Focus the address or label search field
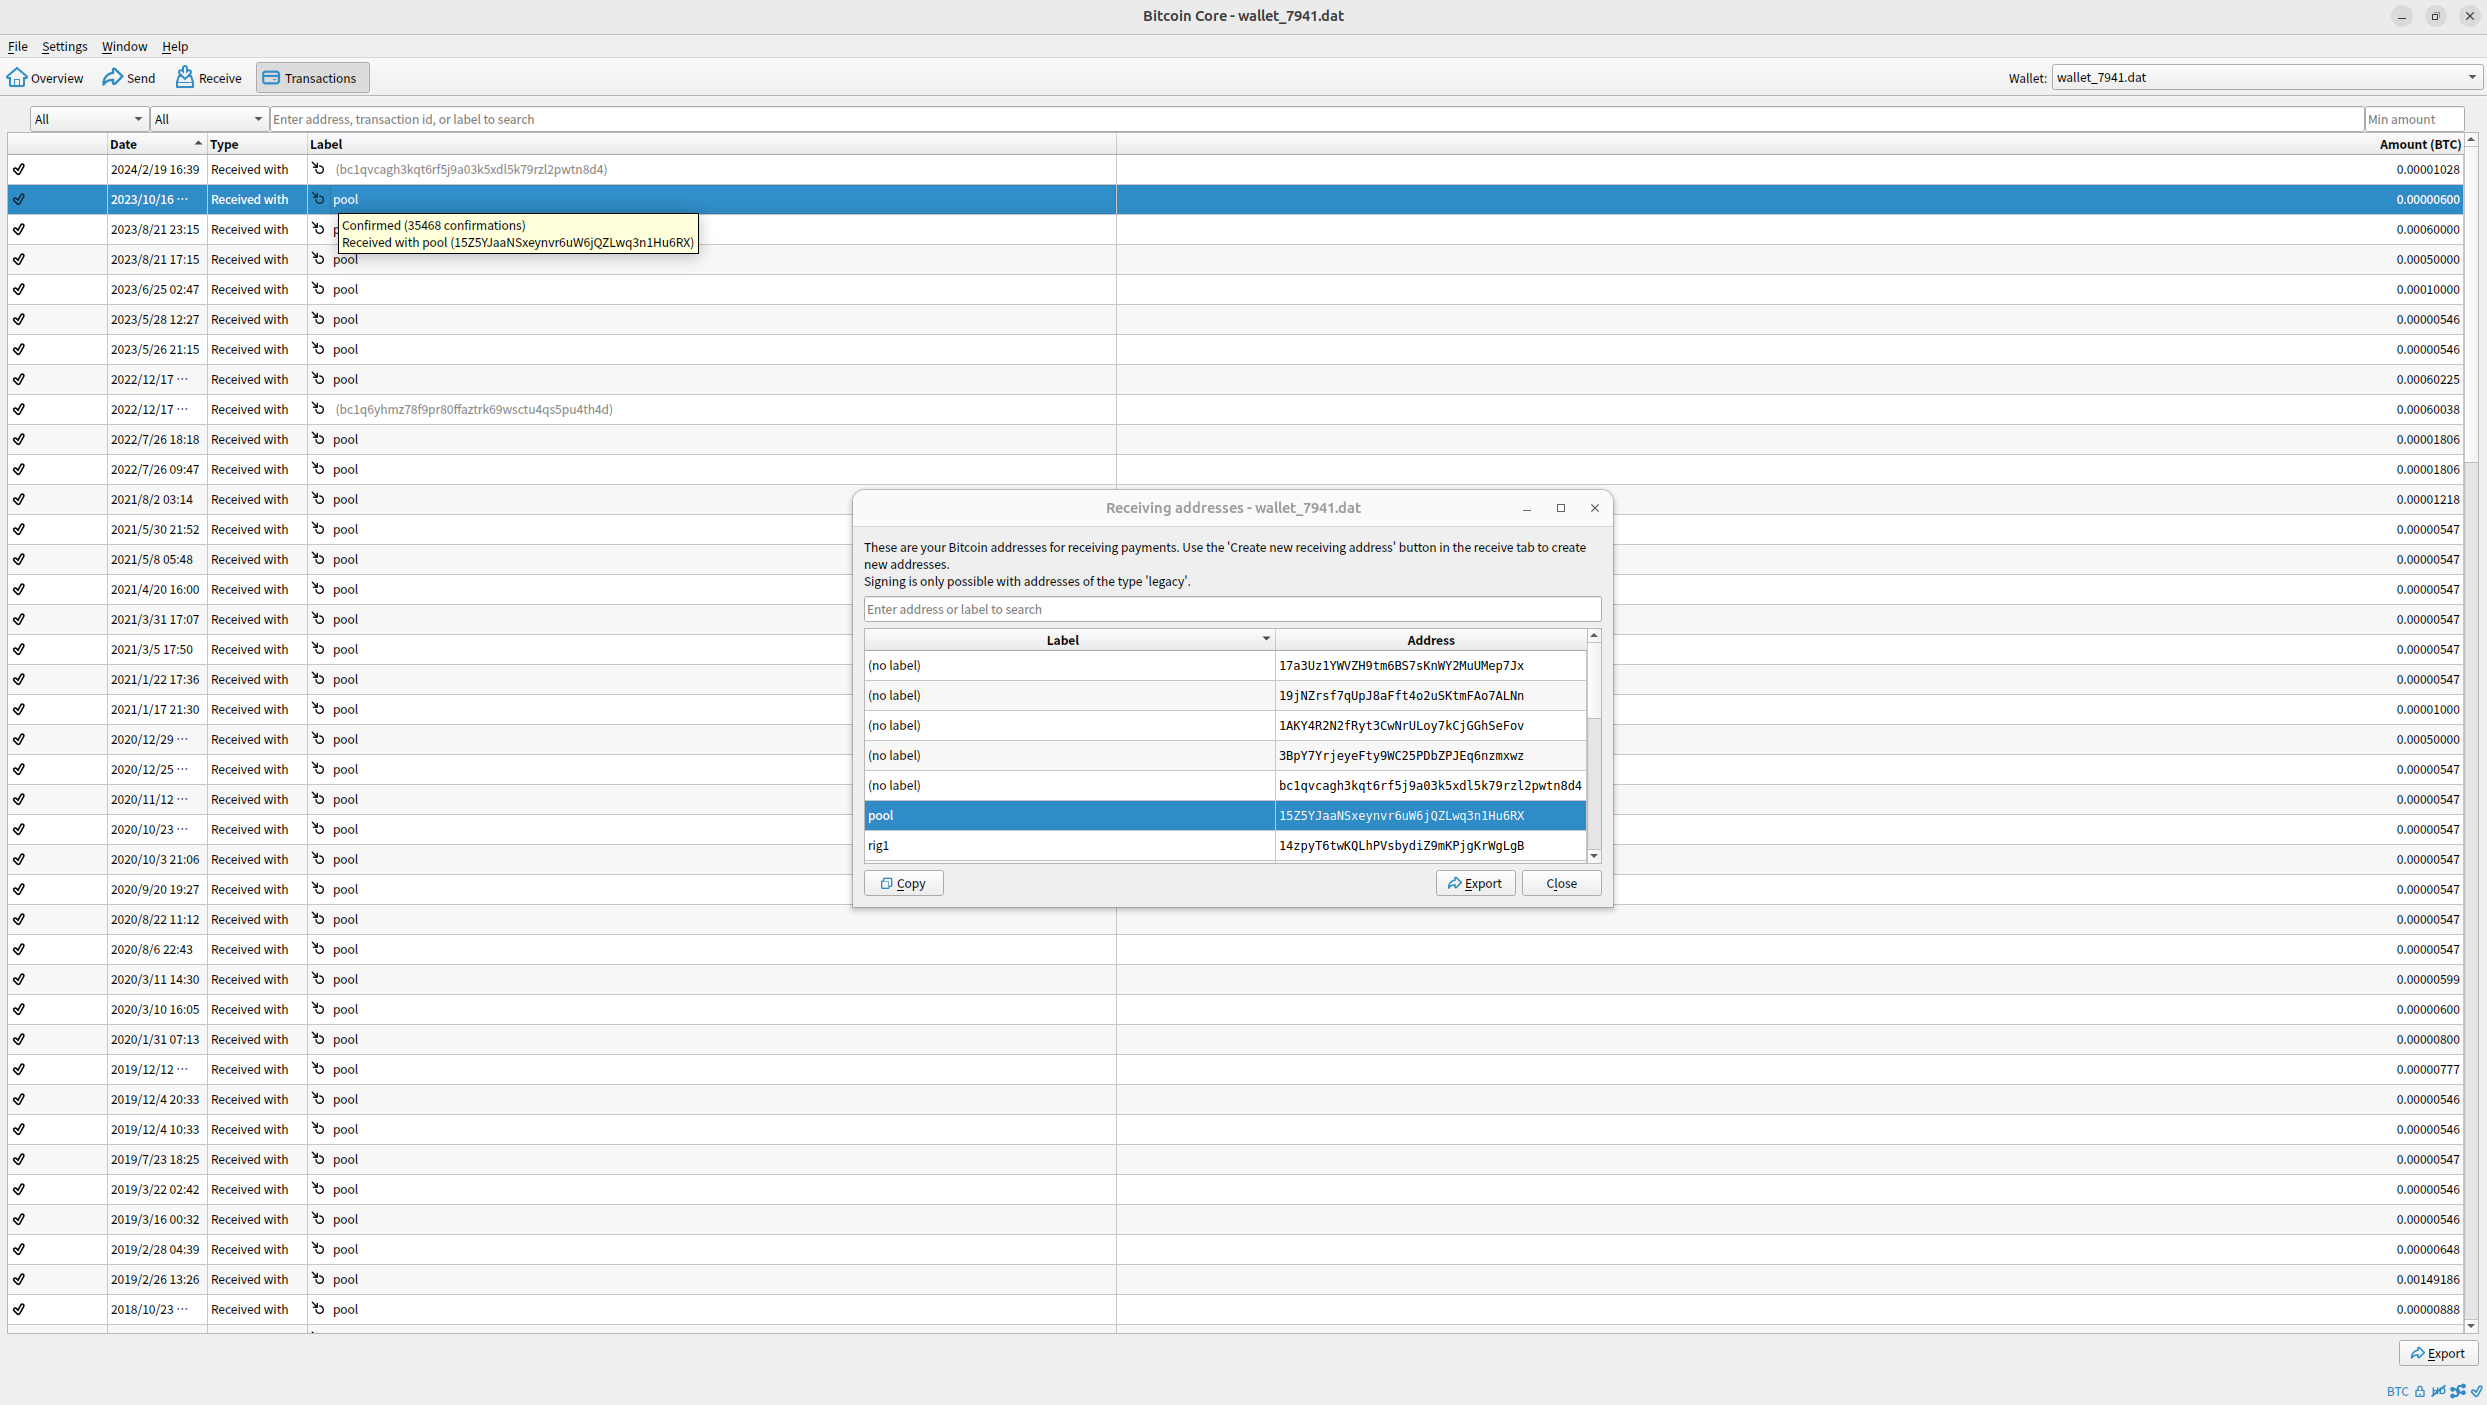2487x1405 pixels. (1232, 609)
